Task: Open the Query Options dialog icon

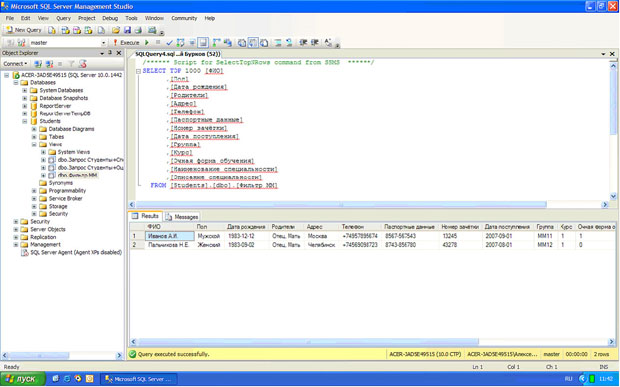Action: click(192, 43)
